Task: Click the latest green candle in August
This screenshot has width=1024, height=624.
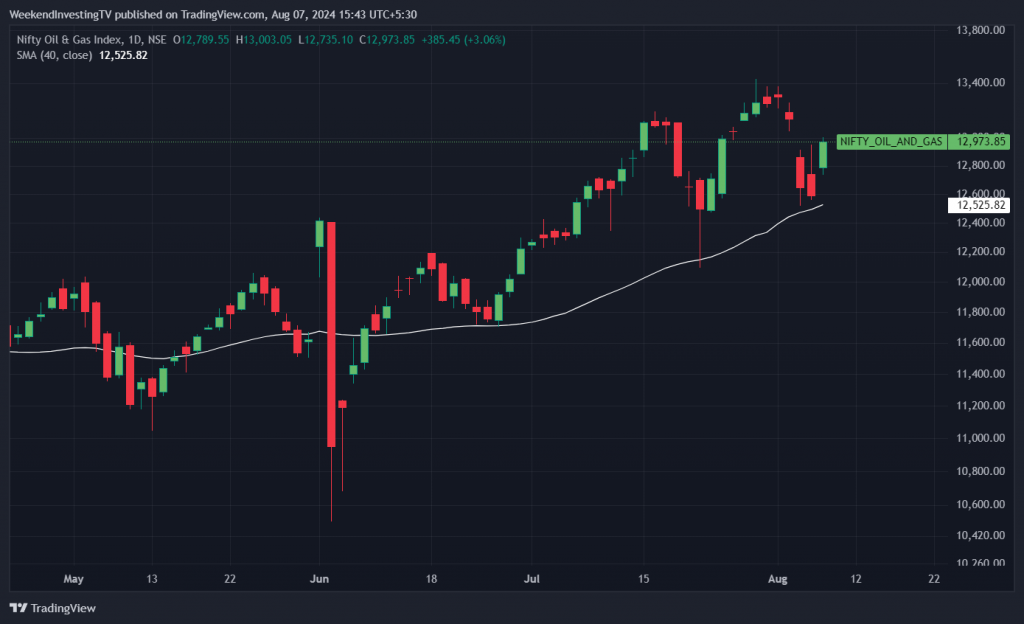Action: coord(823,154)
